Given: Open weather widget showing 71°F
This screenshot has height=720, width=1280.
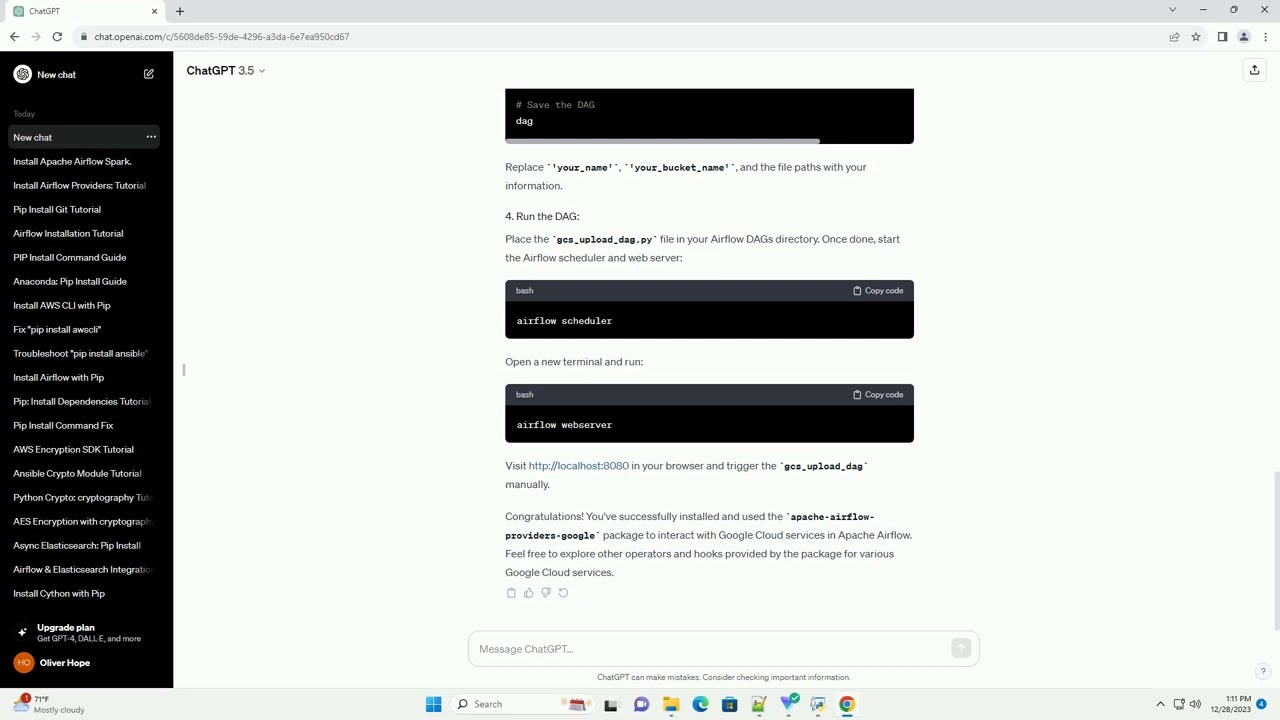Looking at the screenshot, I should (x=50, y=704).
